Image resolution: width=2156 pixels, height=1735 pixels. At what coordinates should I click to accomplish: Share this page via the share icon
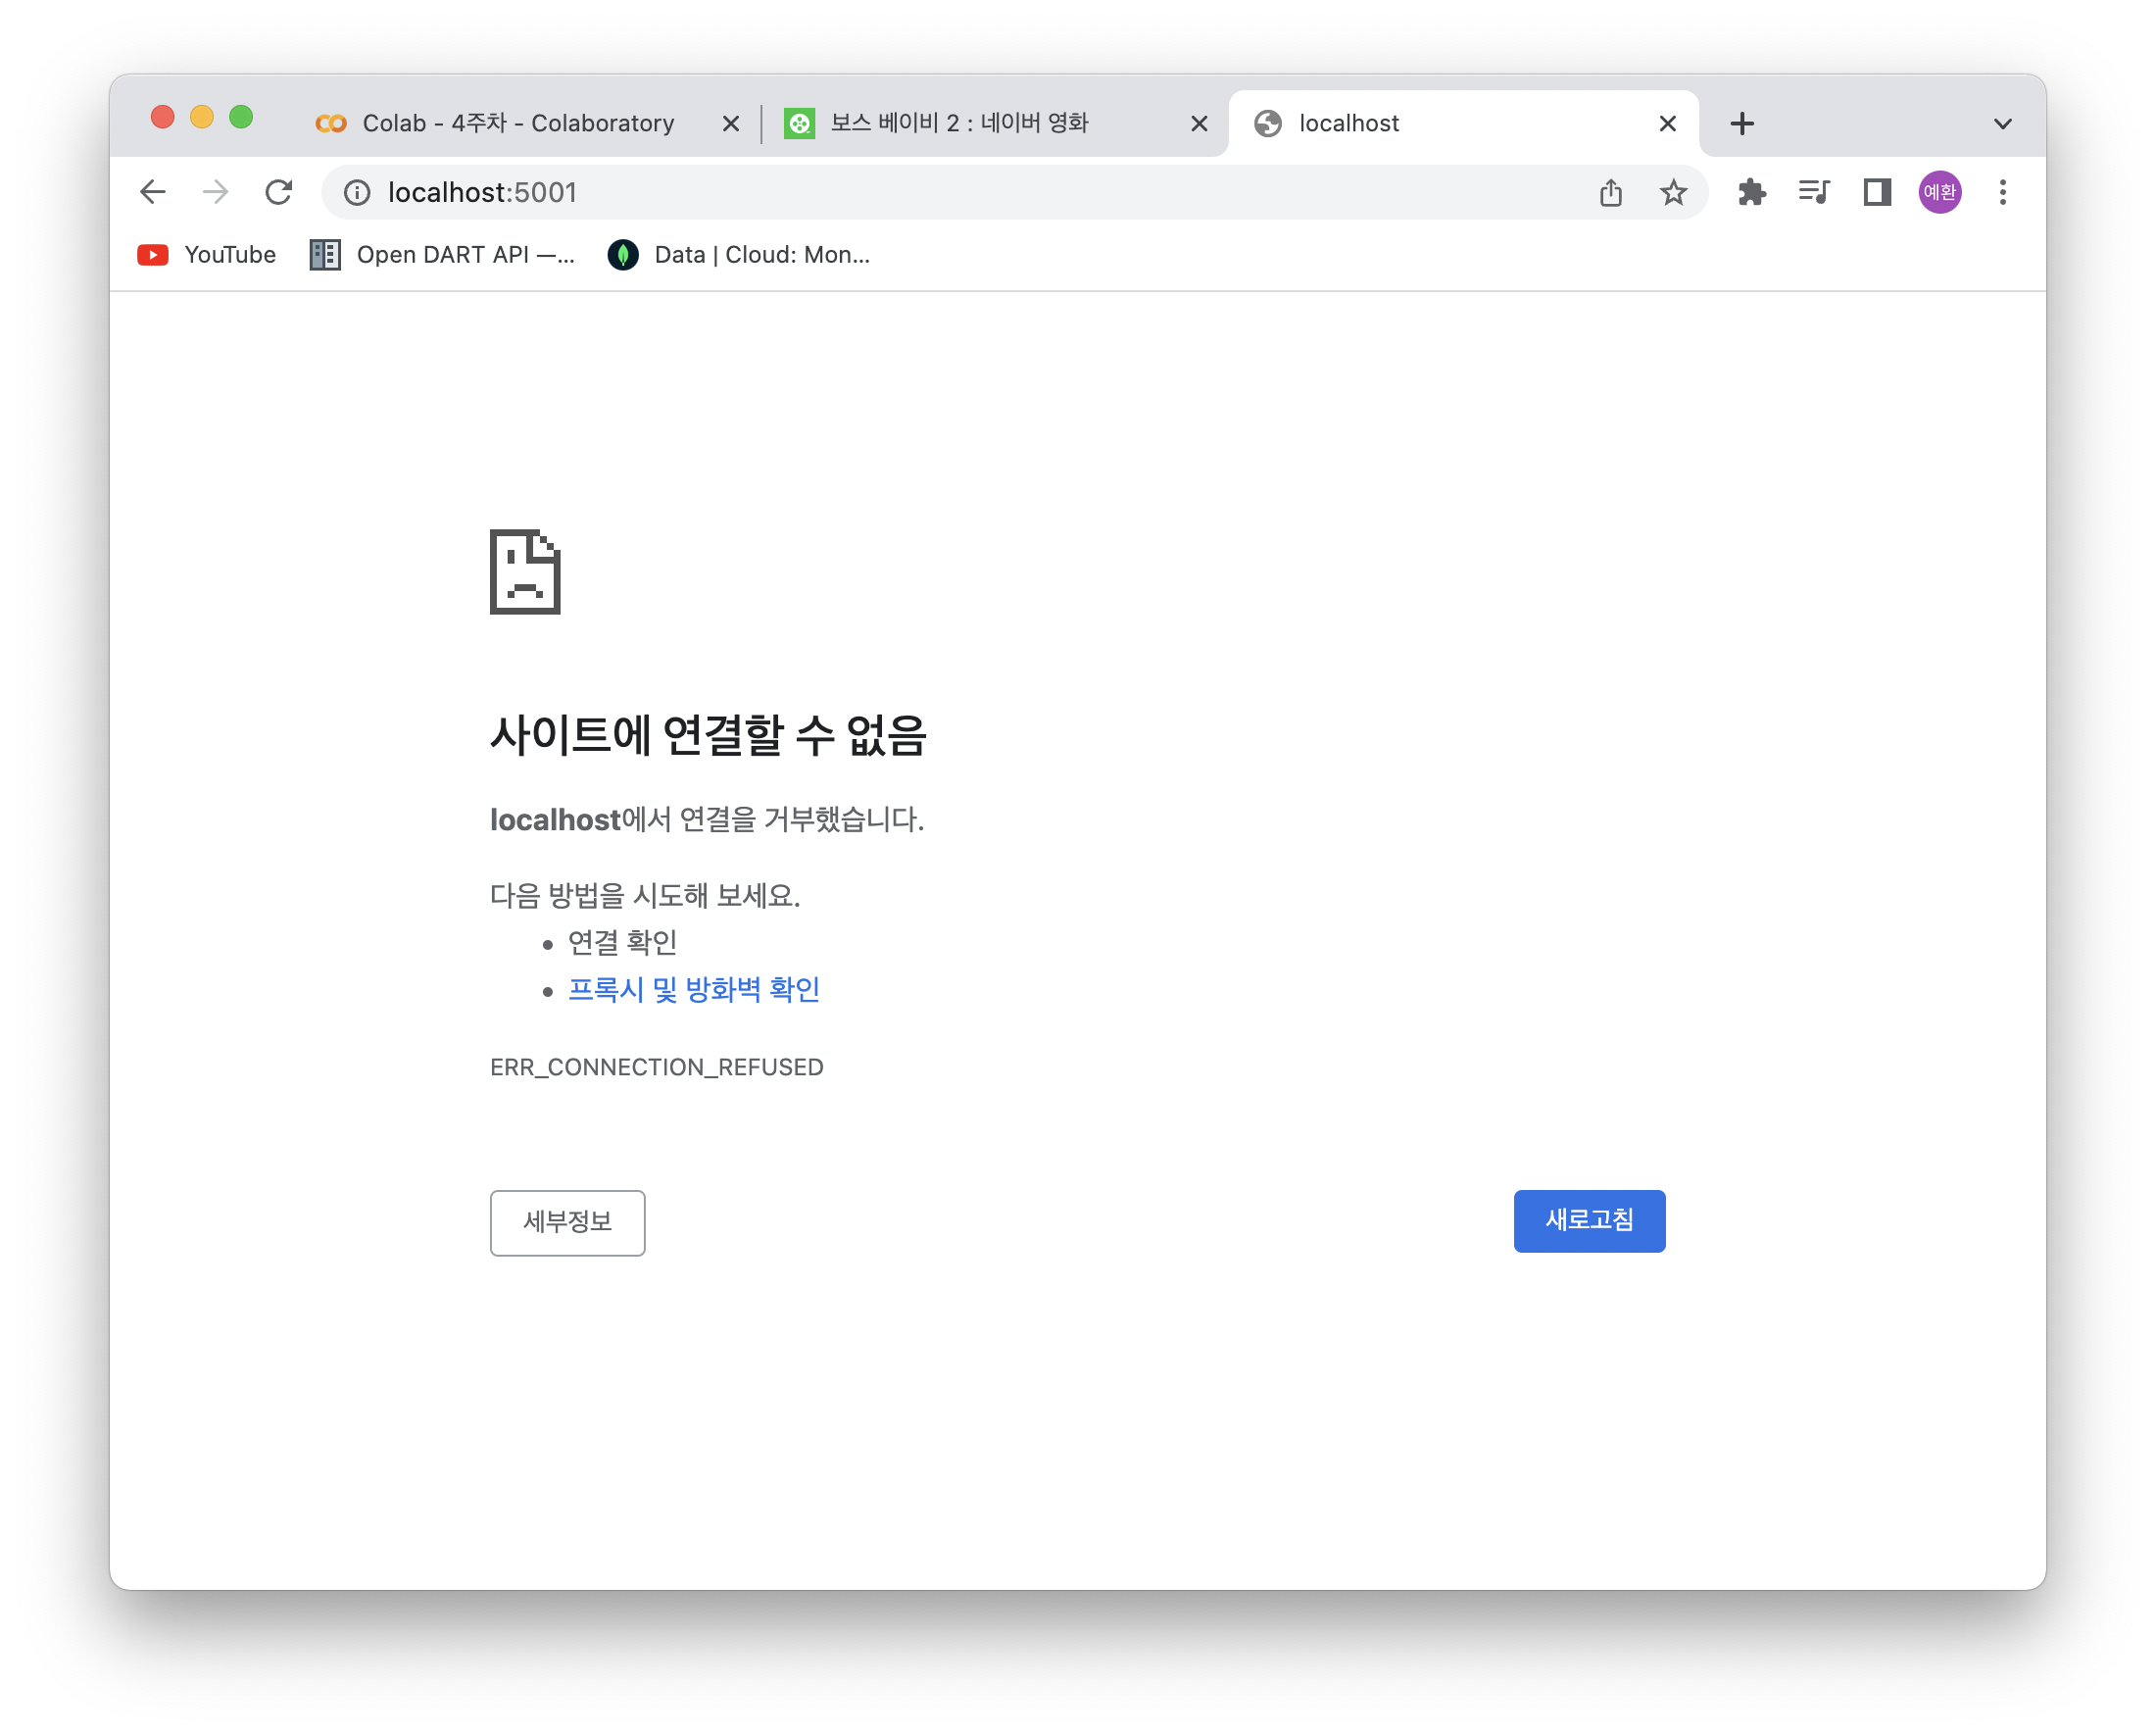1610,192
